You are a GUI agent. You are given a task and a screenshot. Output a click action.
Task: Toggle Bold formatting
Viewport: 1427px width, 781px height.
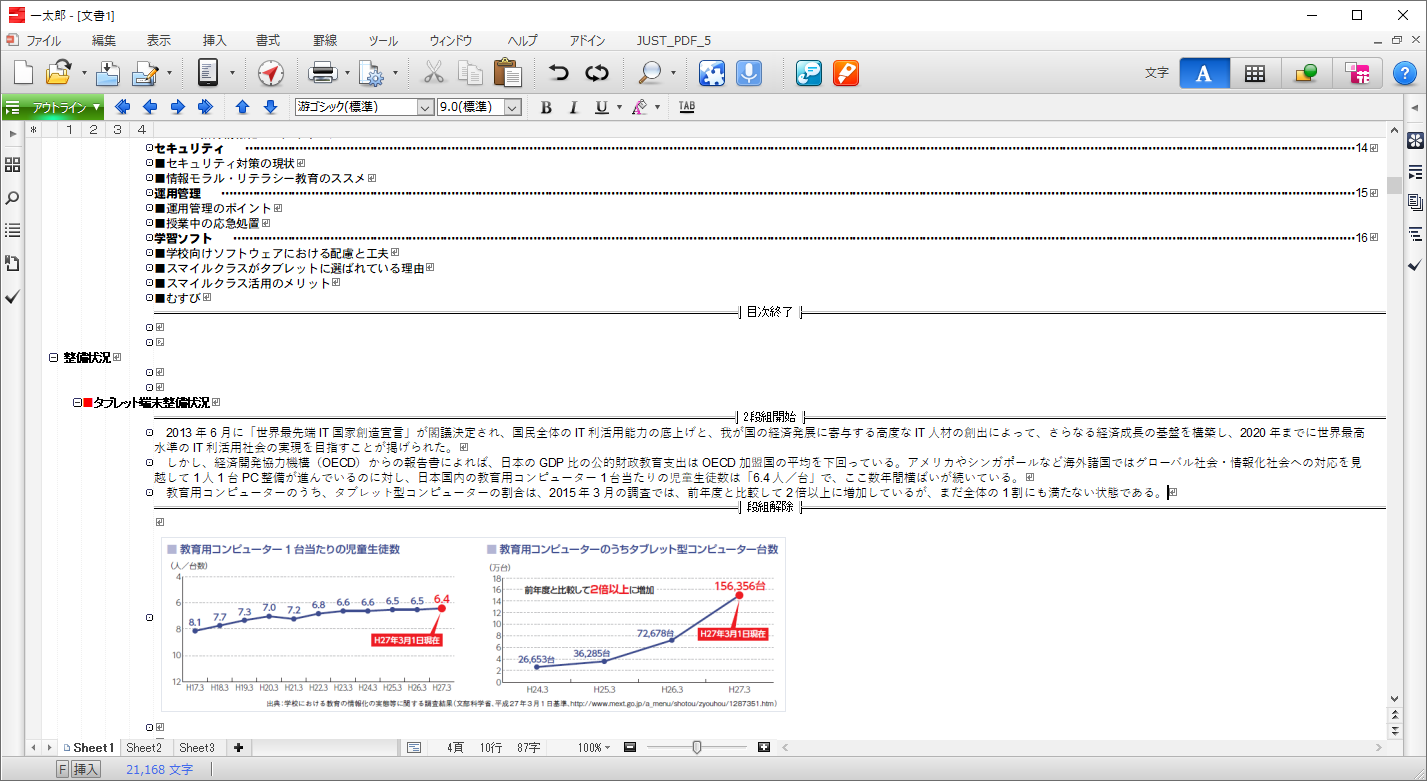546,107
